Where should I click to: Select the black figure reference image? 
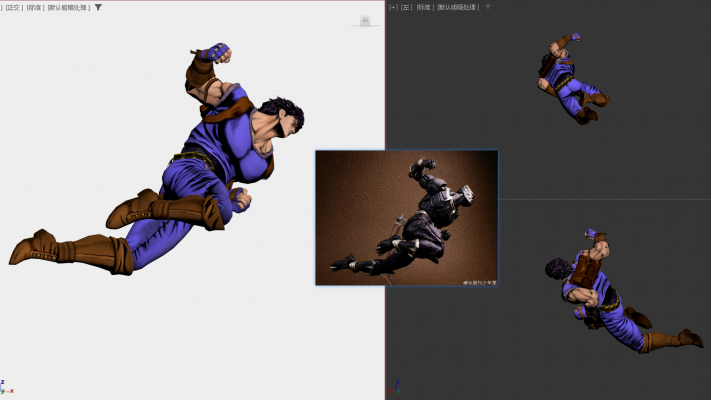406,217
